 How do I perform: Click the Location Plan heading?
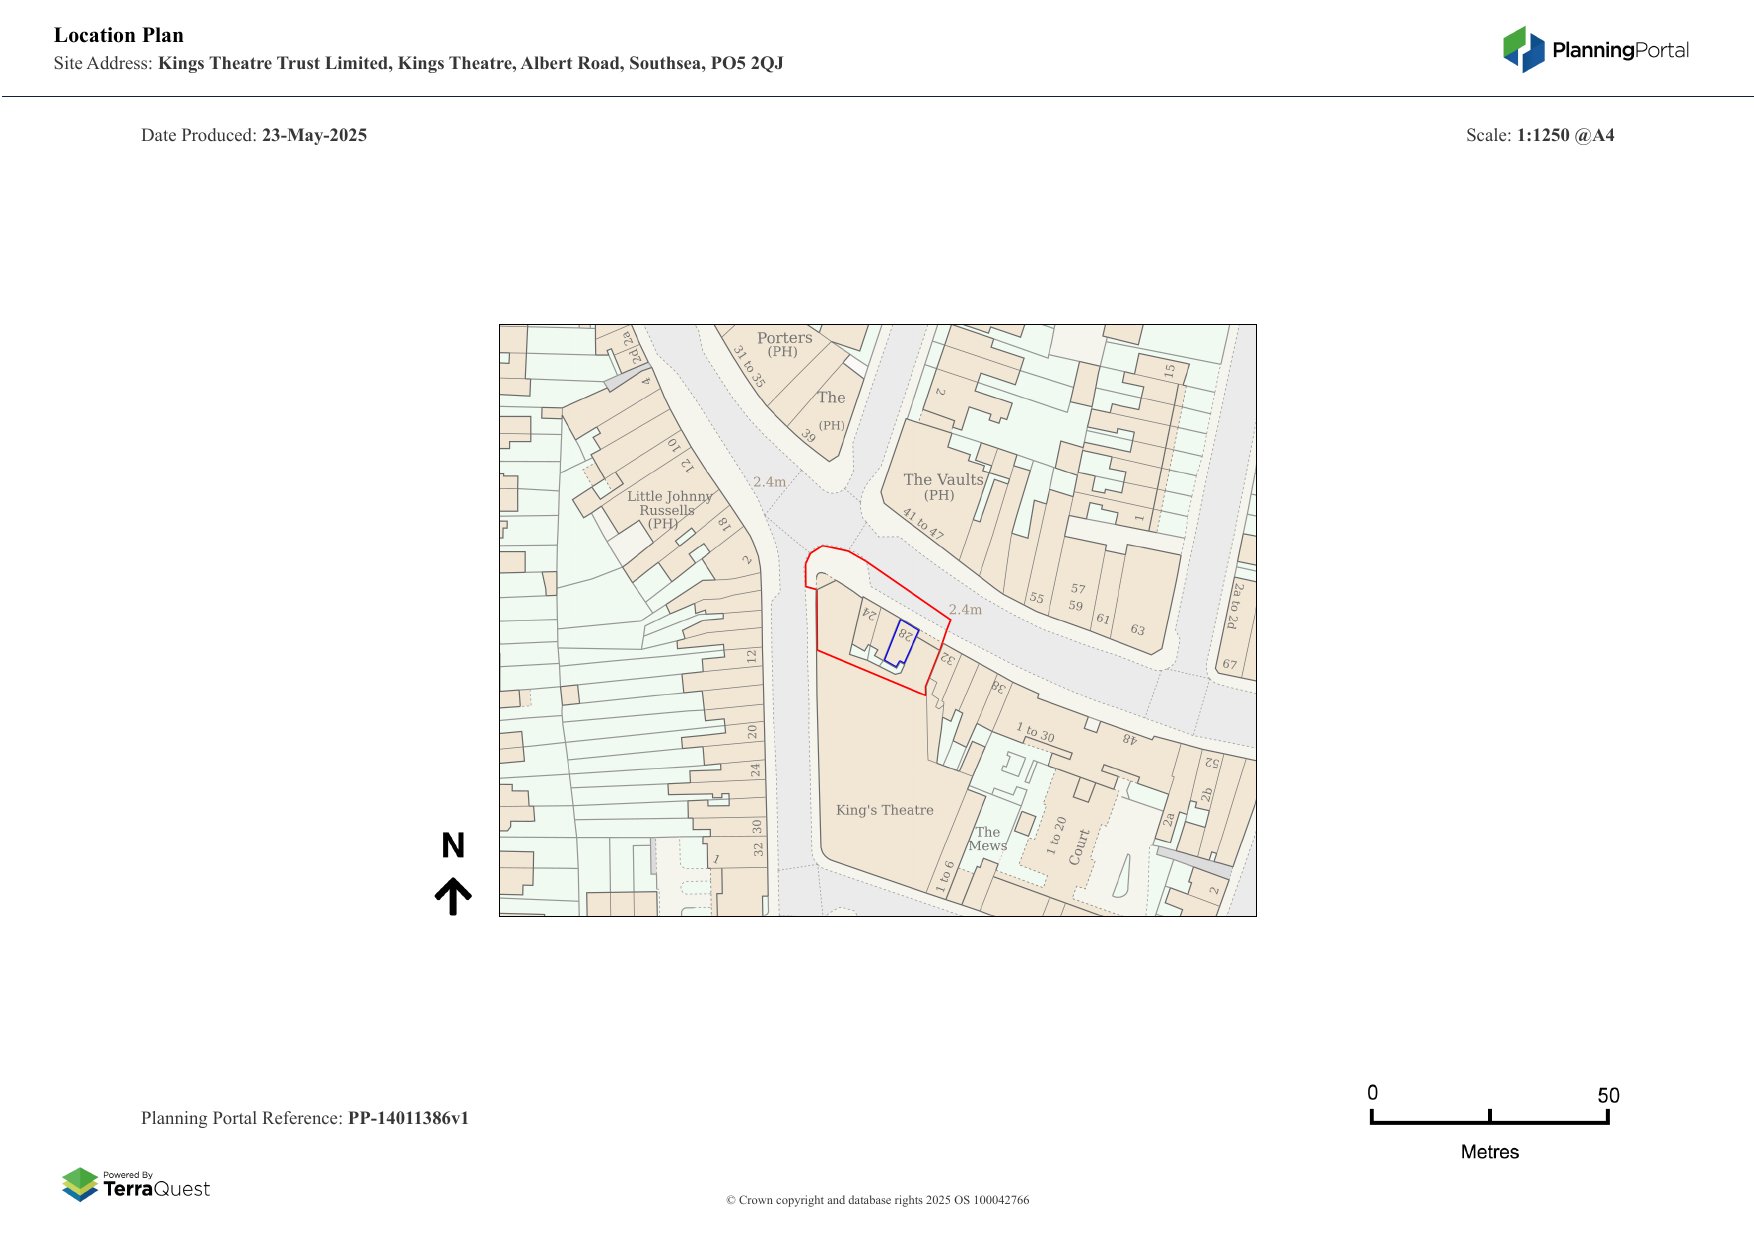(119, 35)
